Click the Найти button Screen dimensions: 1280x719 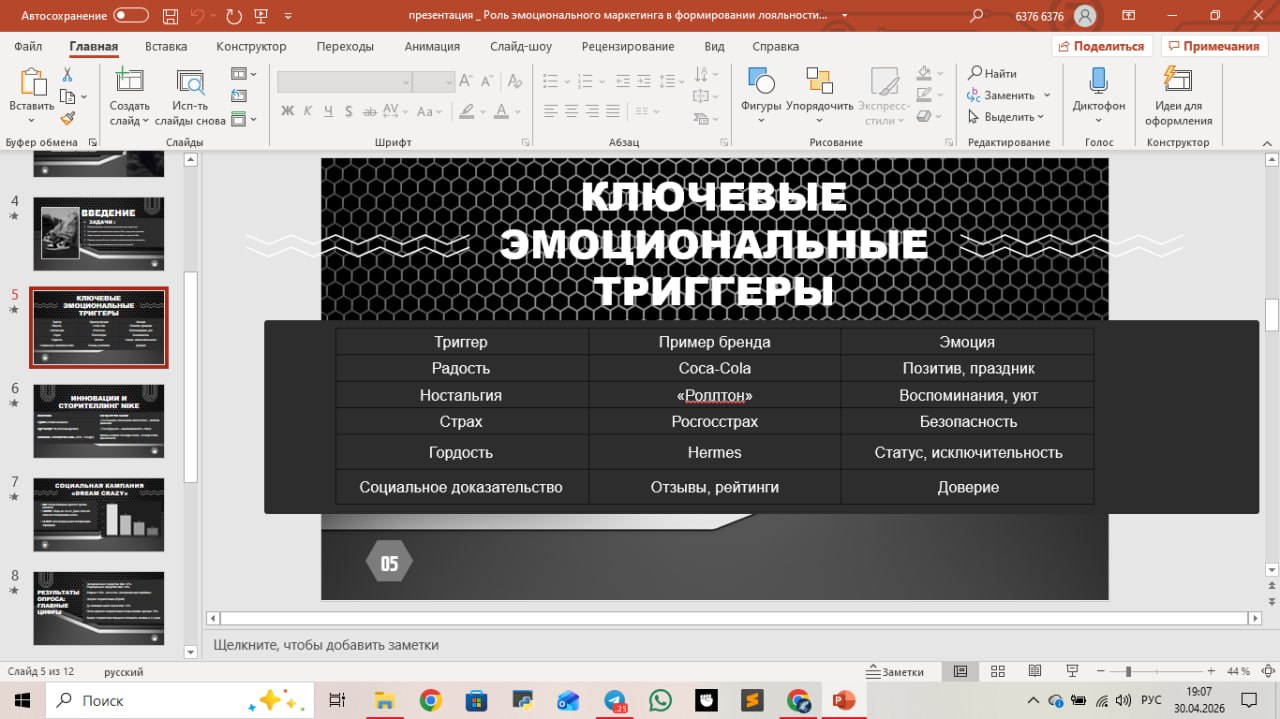(992, 73)
